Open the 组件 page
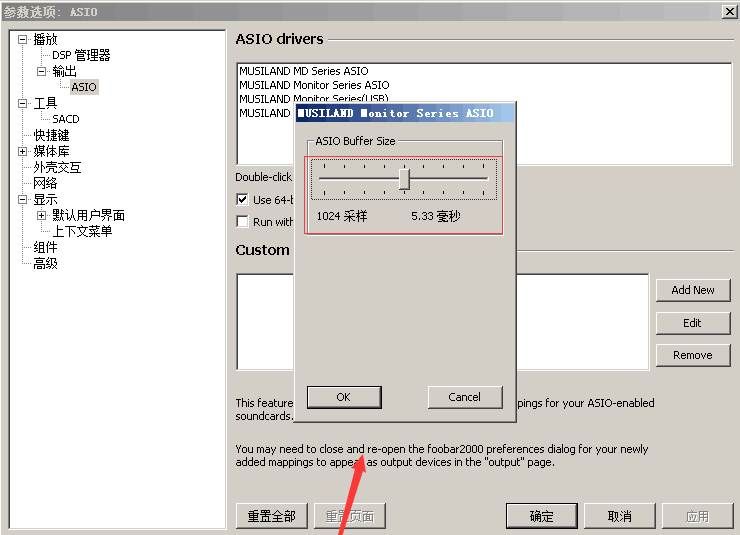Screen dimensions: 740x535 [45, 247]
